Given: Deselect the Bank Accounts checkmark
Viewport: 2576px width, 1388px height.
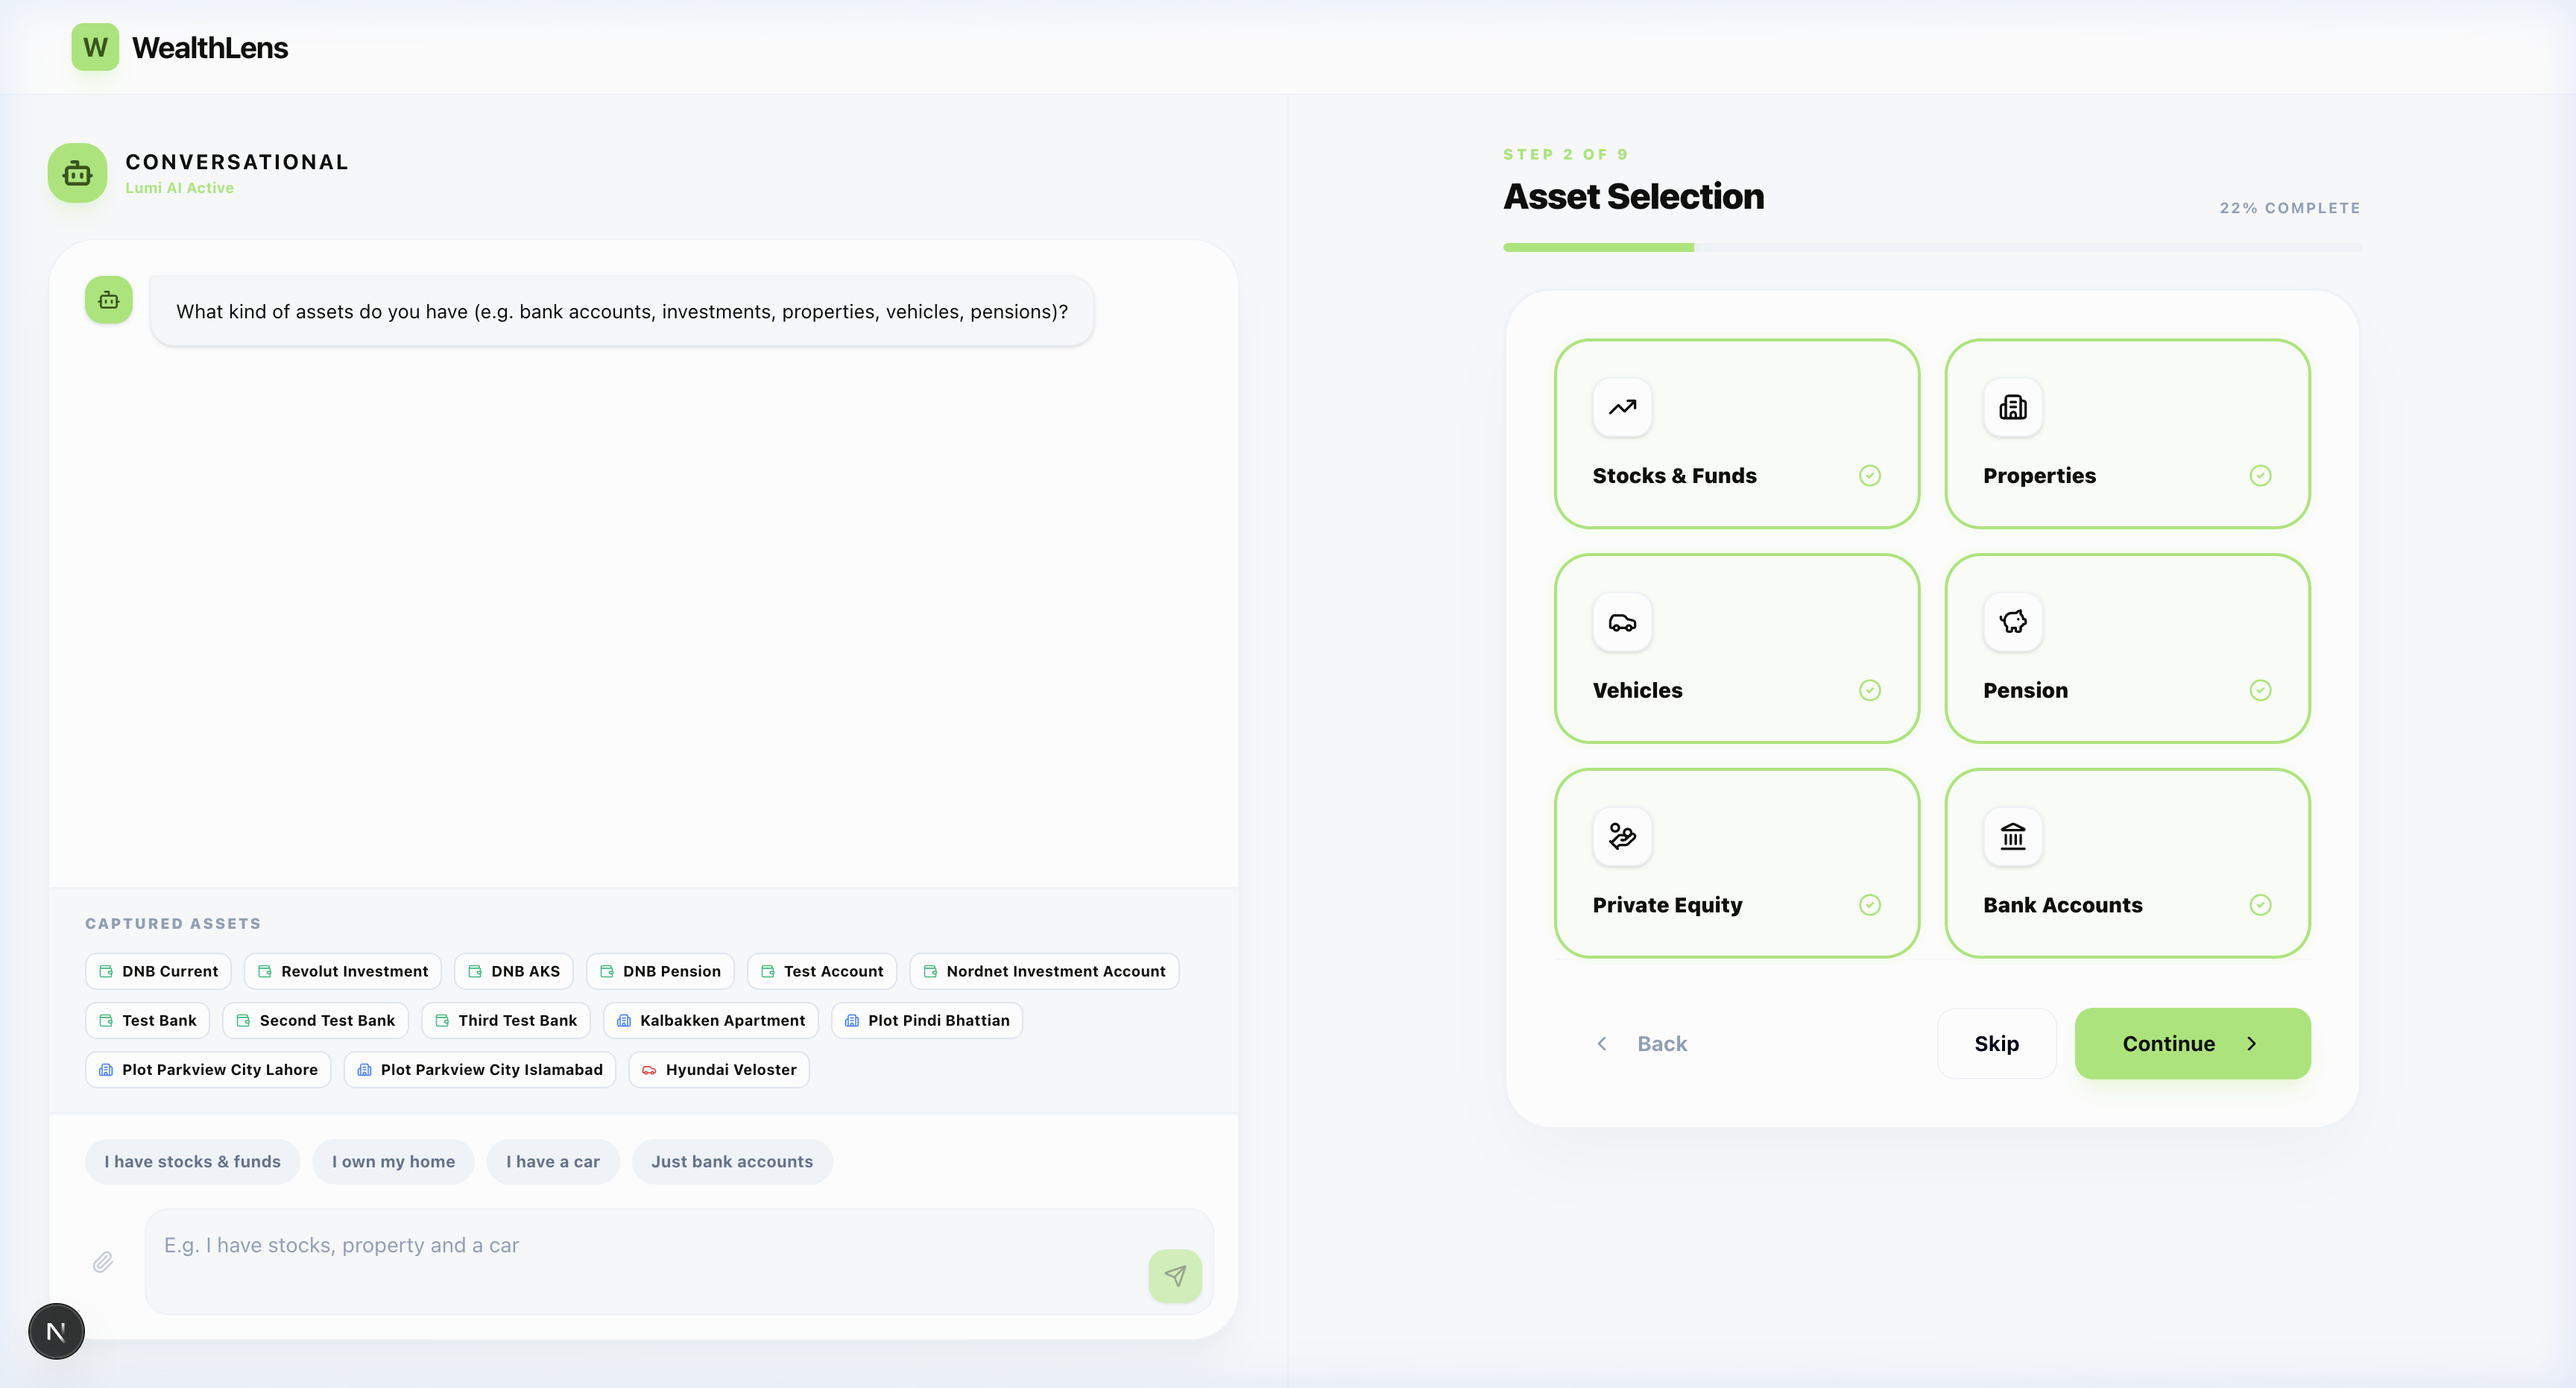Looking at the screenshot, I should (2260, 905).
